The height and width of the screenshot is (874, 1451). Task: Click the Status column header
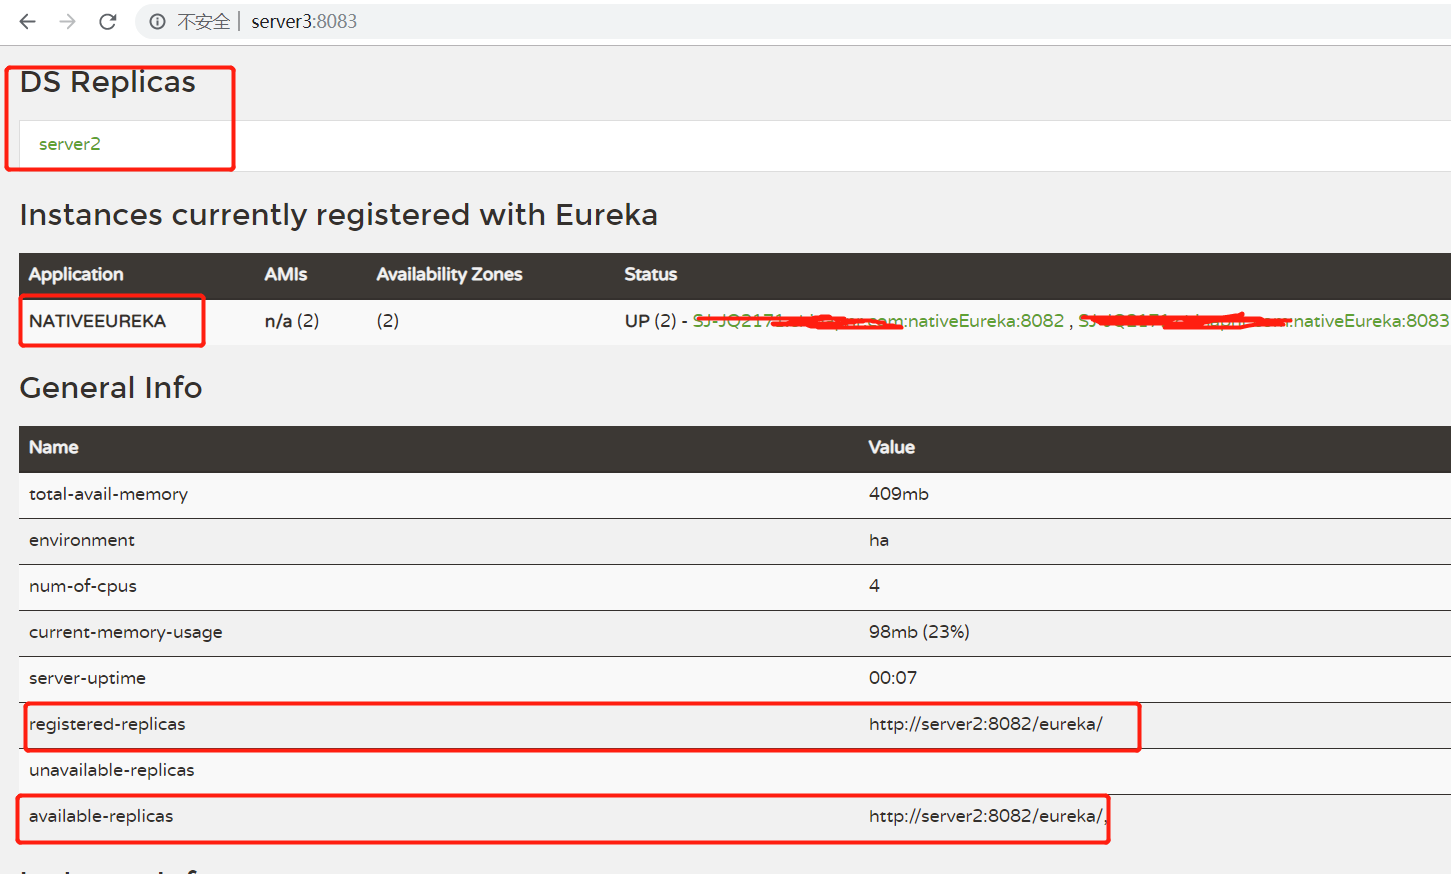click(650, 274)
